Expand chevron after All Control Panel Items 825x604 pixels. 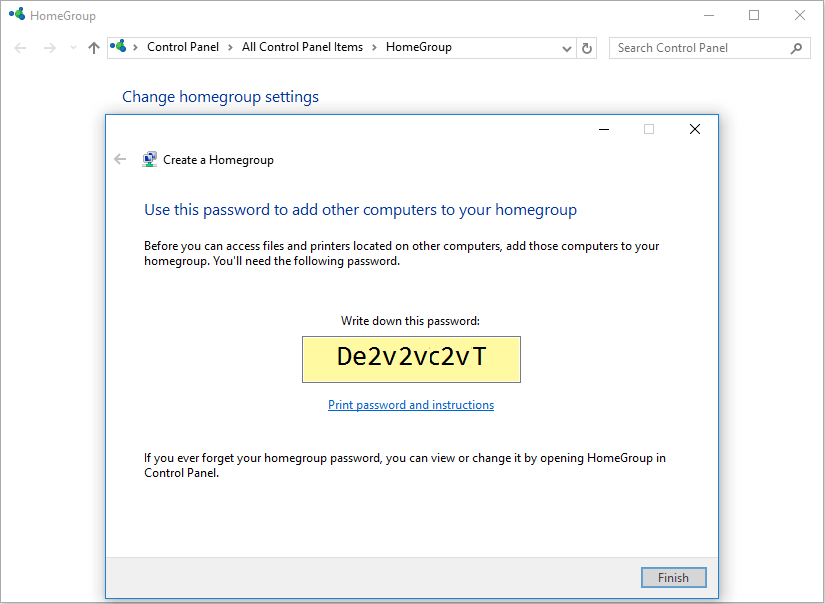pos(375,47)
